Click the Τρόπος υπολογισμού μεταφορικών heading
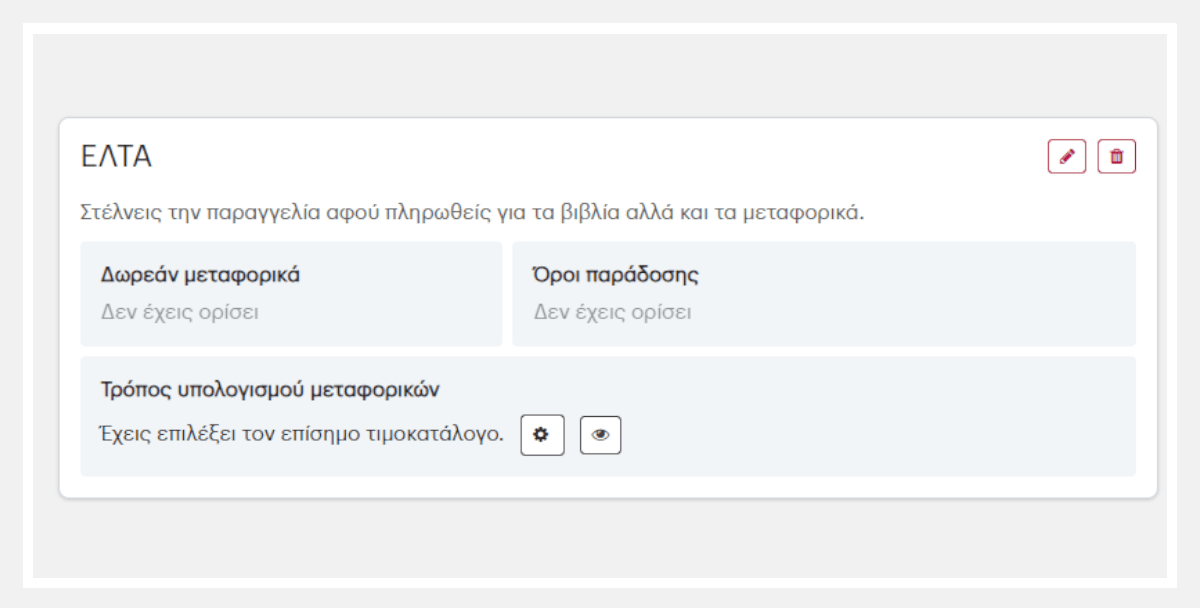This screenshot has height=608, width=1200. (x=271, y=389)
